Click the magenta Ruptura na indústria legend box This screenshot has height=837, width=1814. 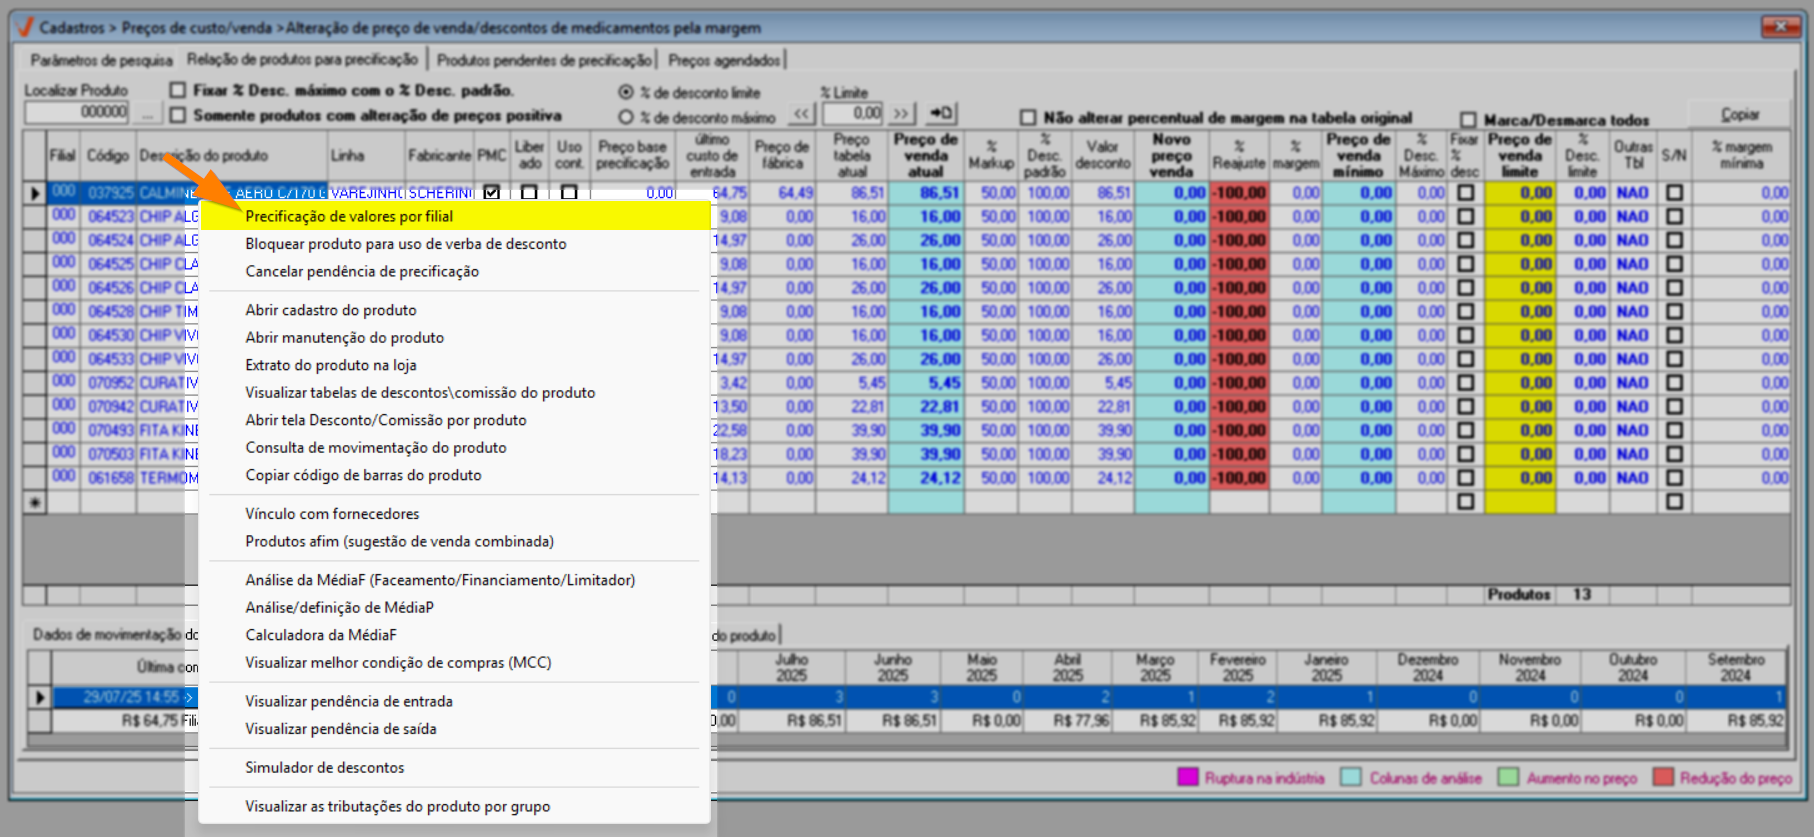pyautogui.click(x=1187, y=778)
